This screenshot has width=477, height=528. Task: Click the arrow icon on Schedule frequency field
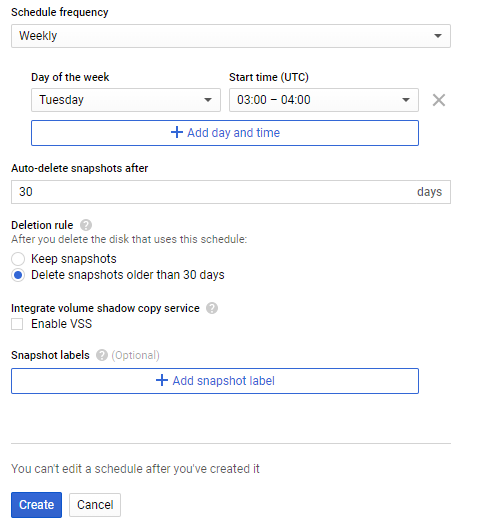click(438, 36)
